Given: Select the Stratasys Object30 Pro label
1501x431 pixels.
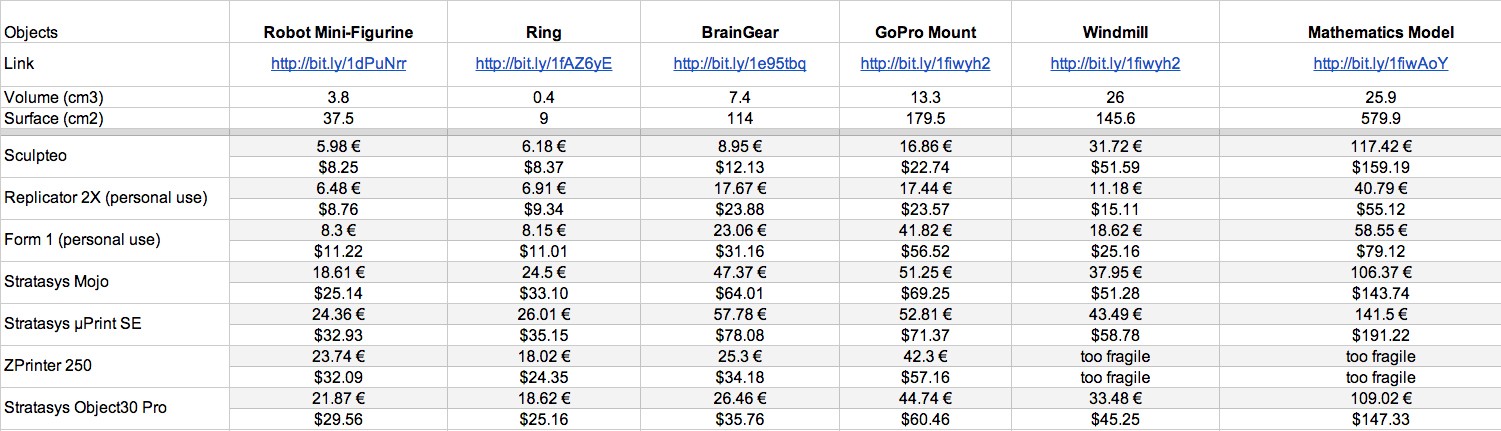Looking at the screenshot, I should [85, 408].
